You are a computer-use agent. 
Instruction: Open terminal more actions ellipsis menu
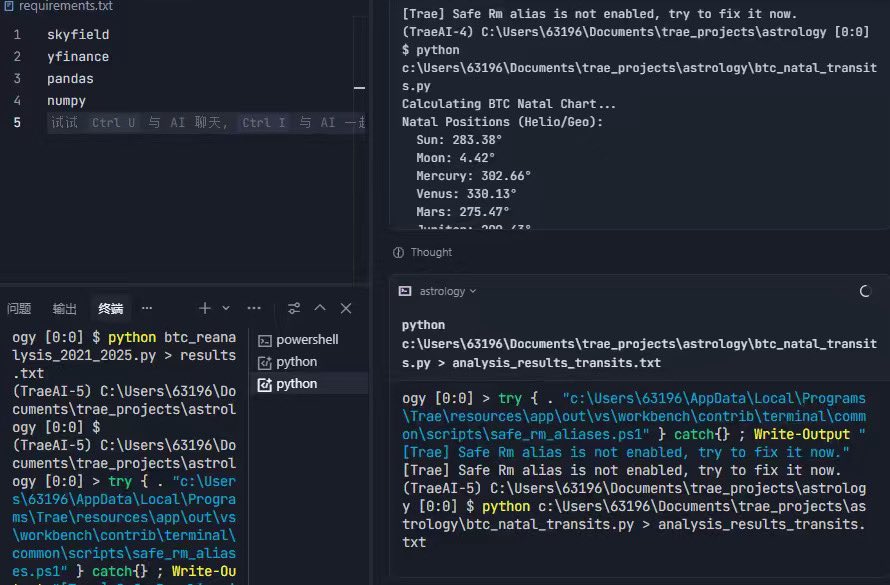pyautogui.click(x=254, y=308)
